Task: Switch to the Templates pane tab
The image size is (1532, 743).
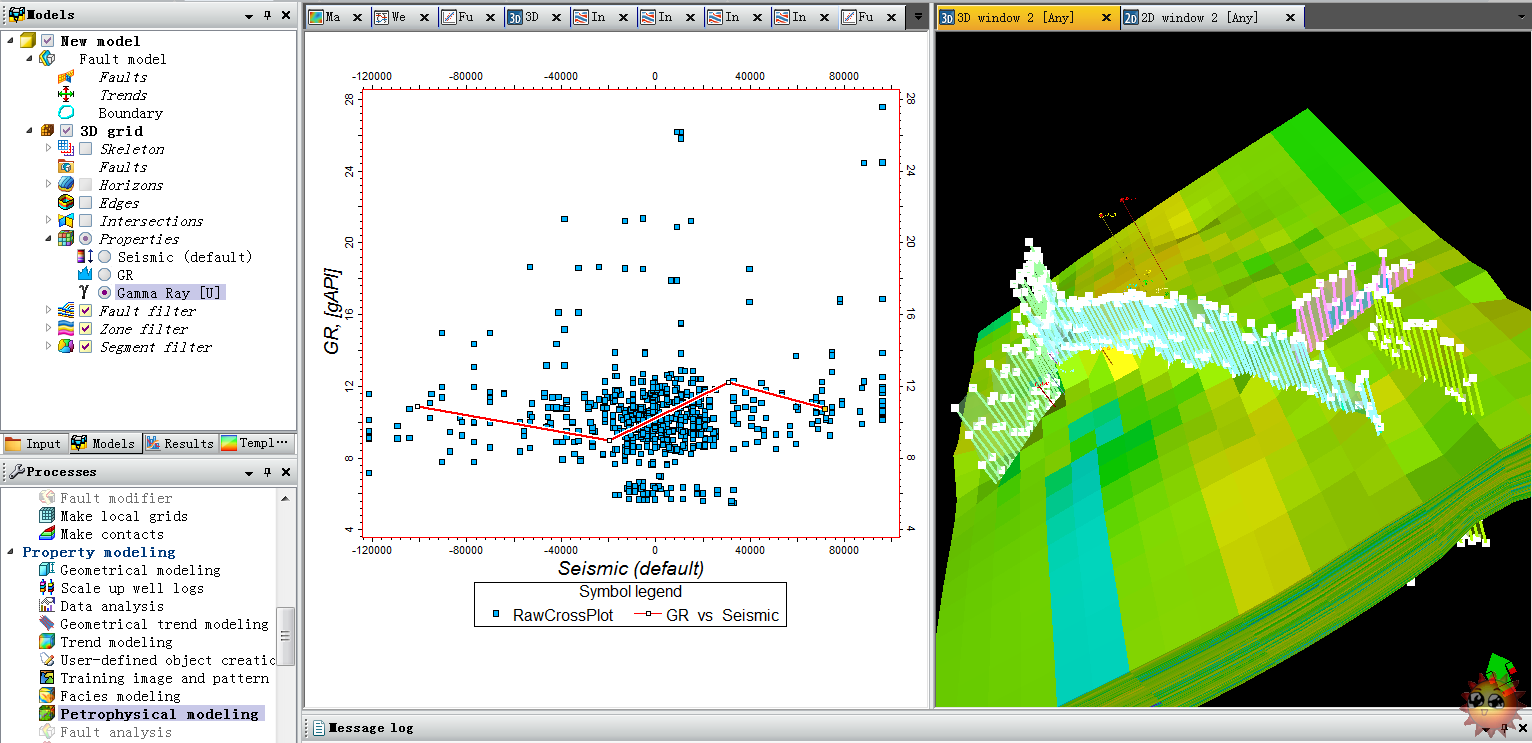Action: [x=256, y=443]
